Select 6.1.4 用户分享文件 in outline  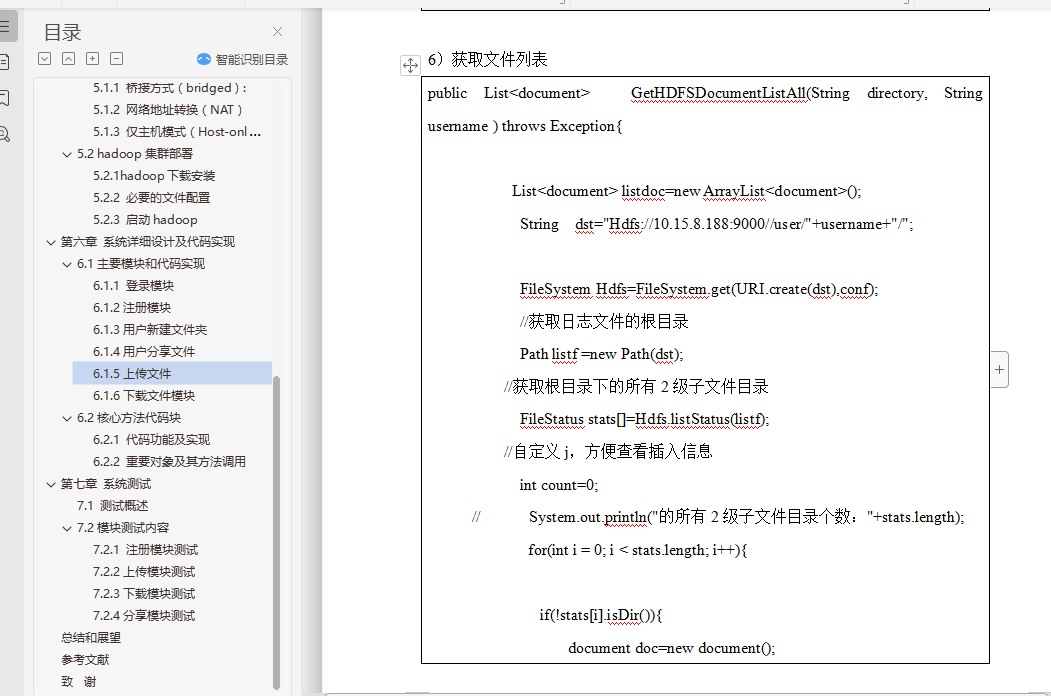(144, 351)
